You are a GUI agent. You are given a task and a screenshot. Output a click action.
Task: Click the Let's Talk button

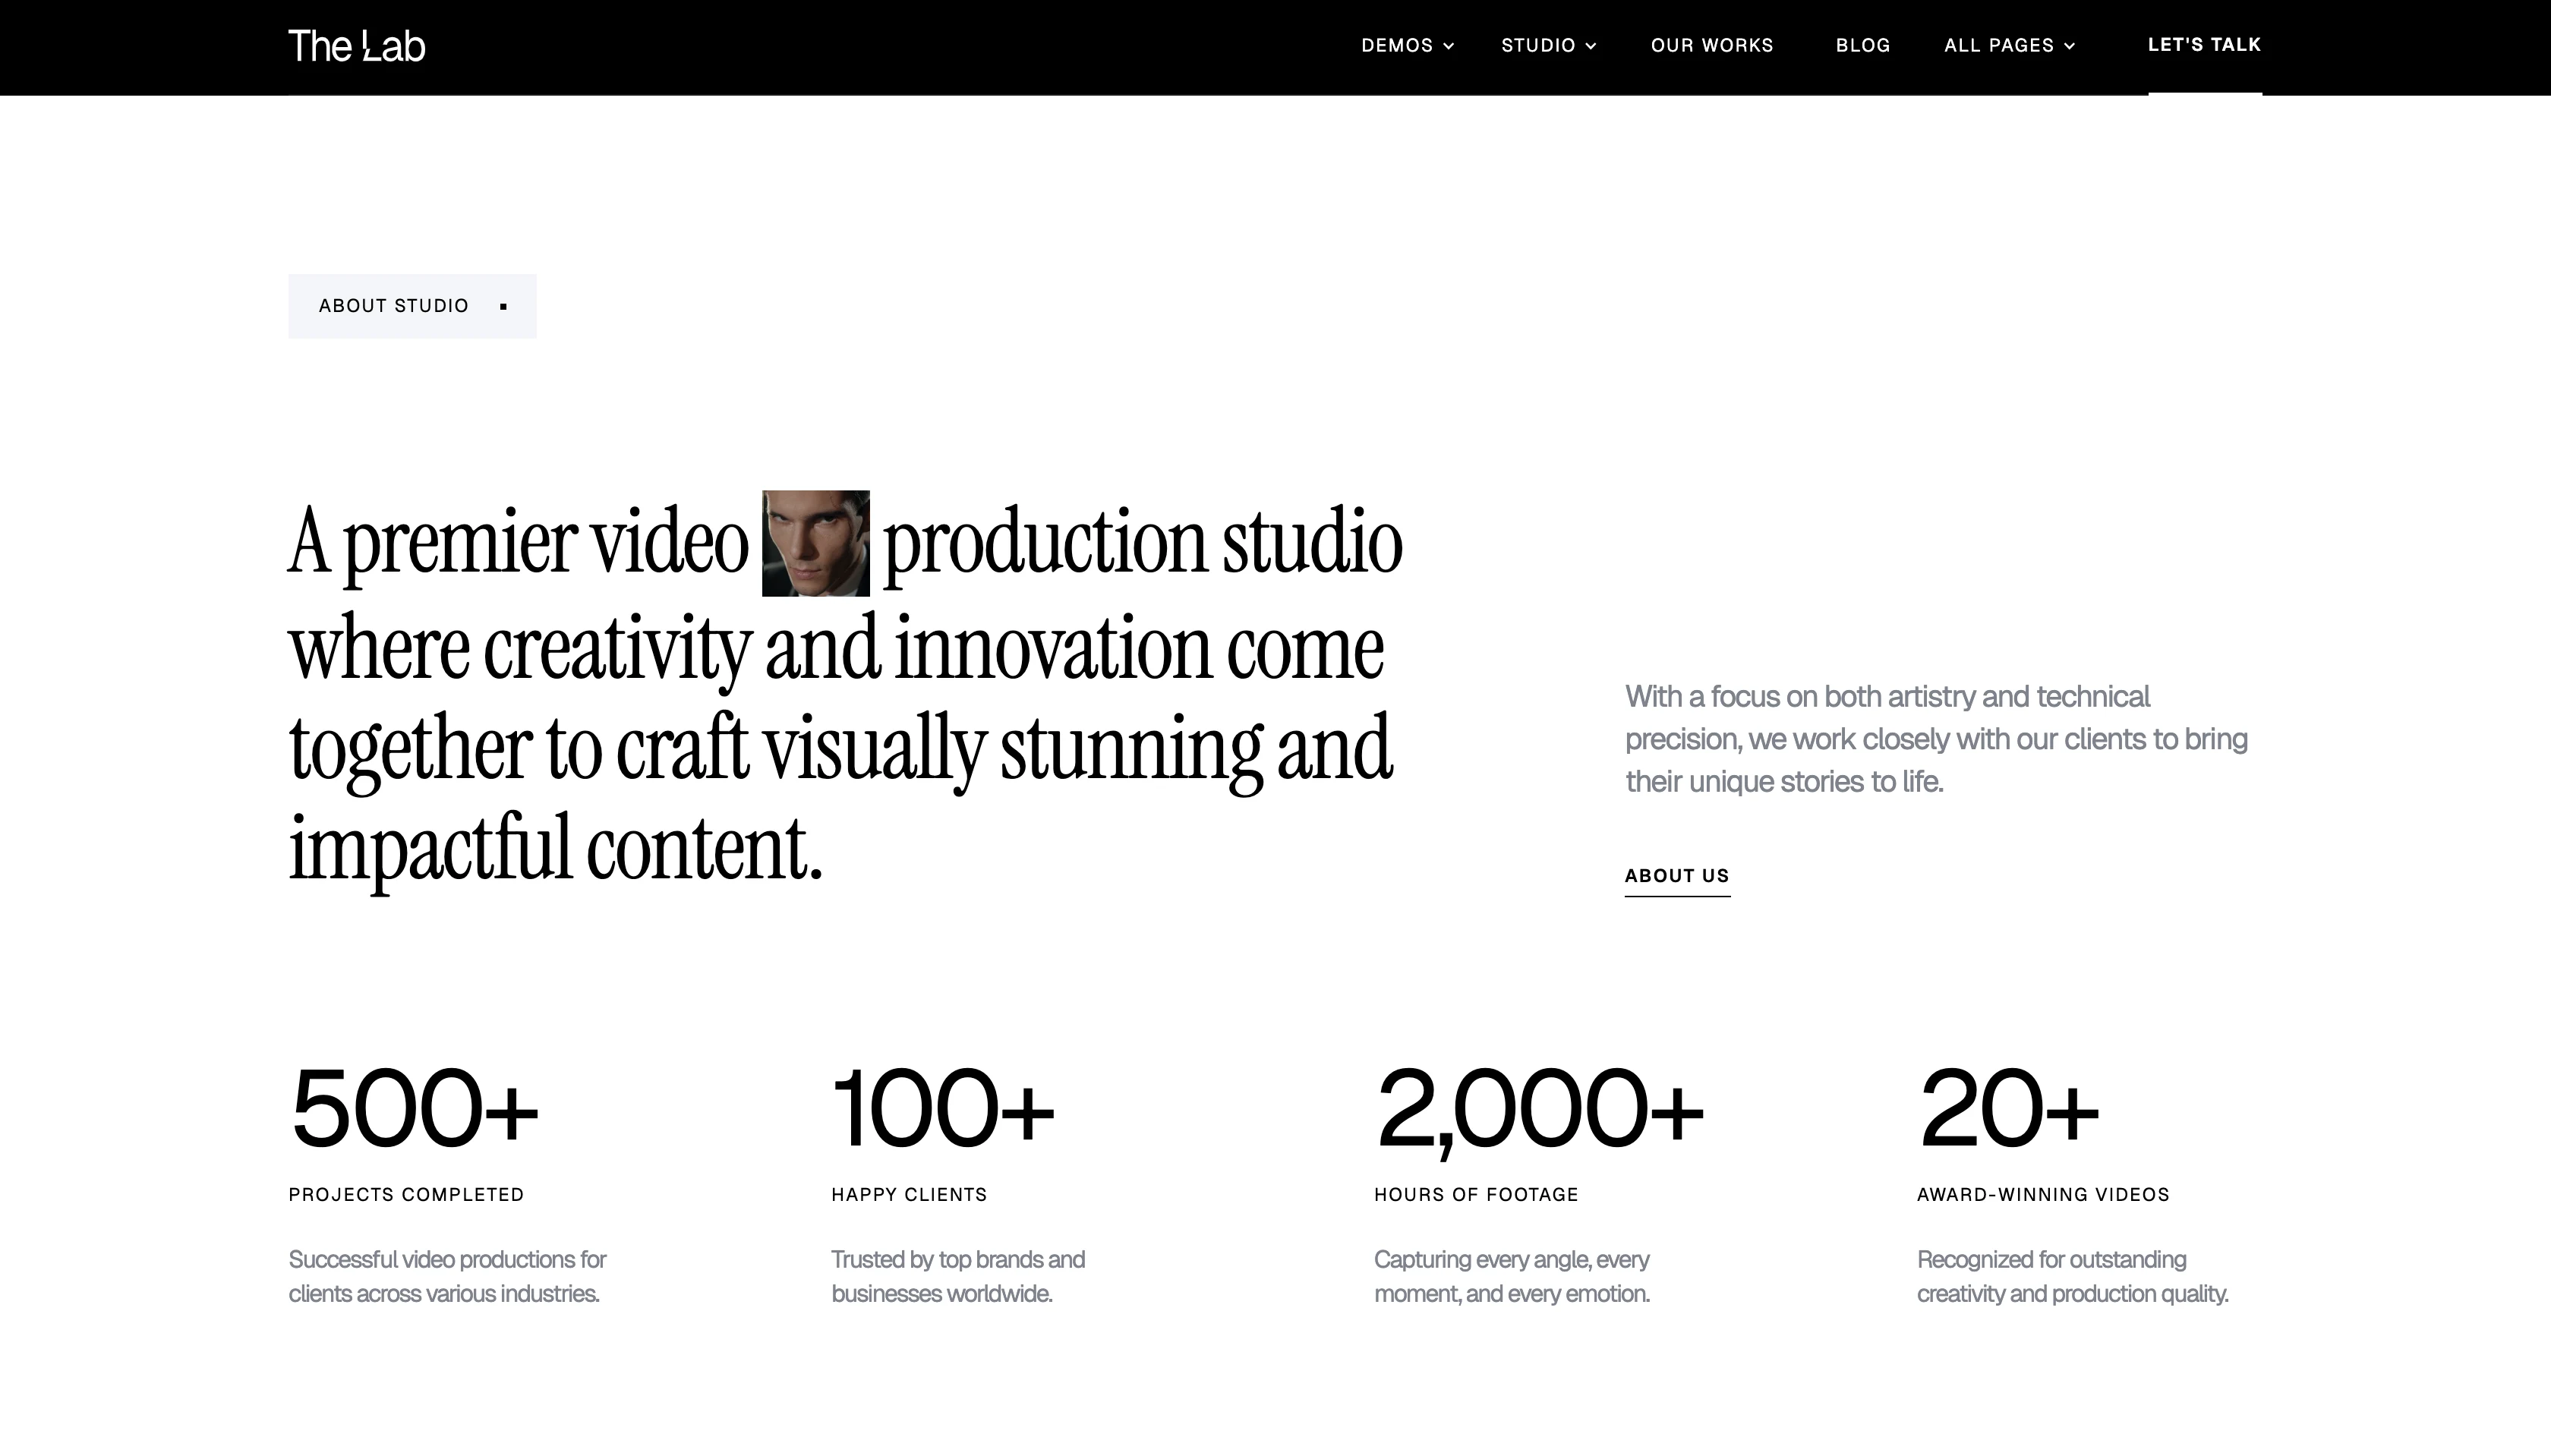point(2204,45)
